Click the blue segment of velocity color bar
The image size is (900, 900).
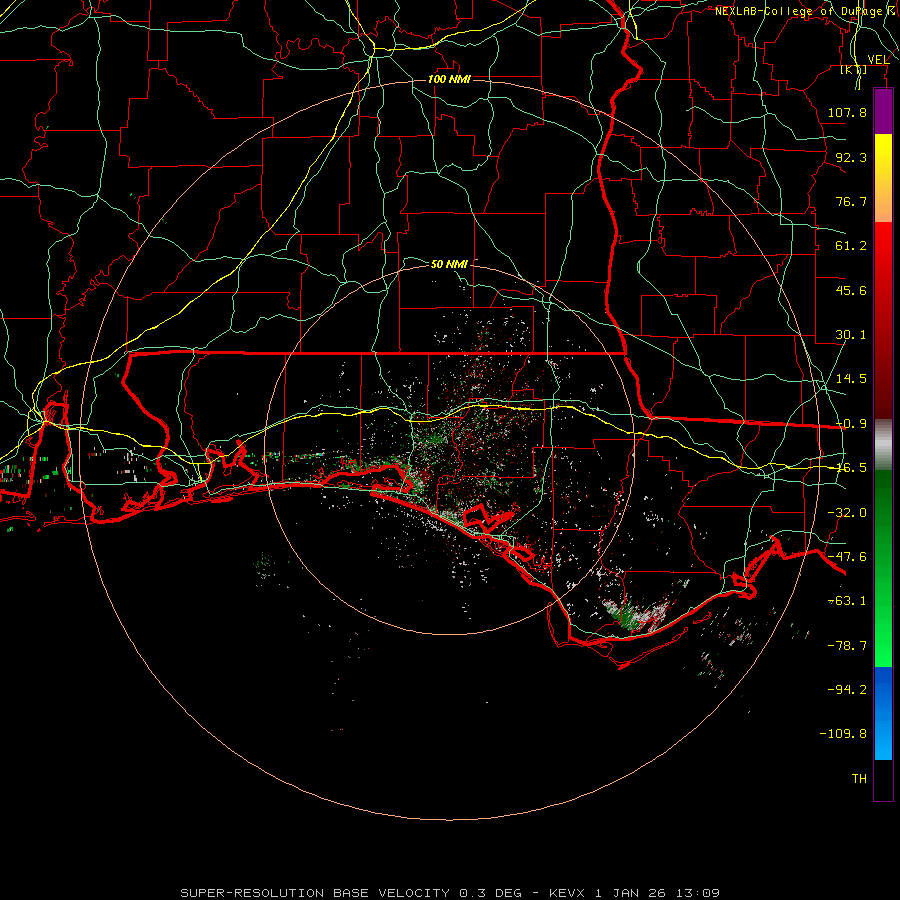click(883, 713)
